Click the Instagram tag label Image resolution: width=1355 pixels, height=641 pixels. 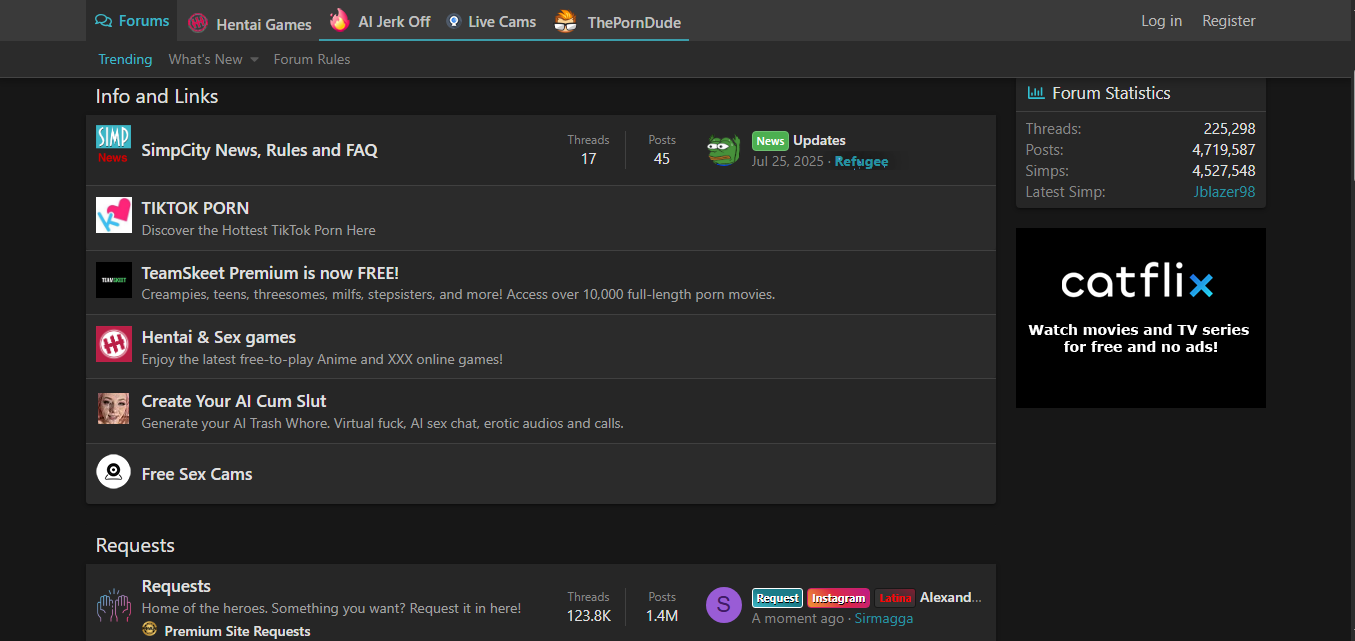[x=838, y=598]
